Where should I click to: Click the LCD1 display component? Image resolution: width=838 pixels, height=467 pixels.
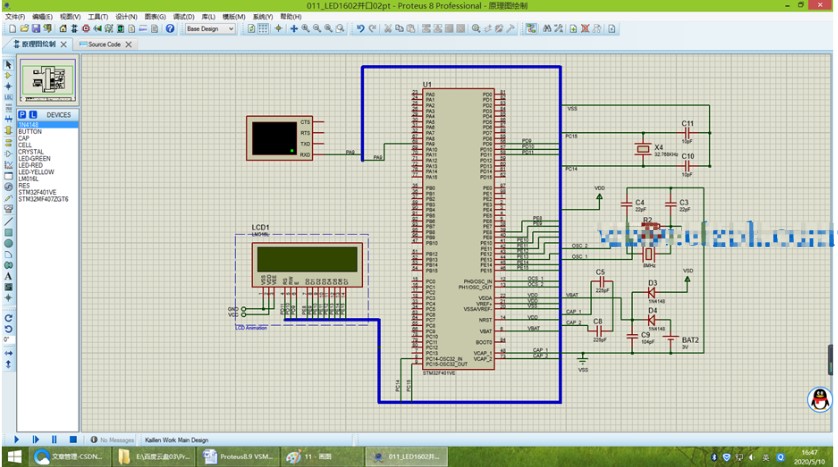(307, 265)
